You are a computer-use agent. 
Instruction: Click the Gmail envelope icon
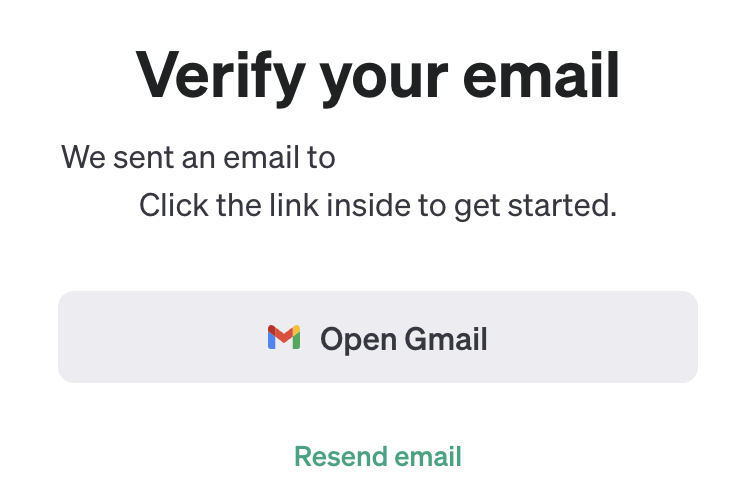click(x=284, y=337)
